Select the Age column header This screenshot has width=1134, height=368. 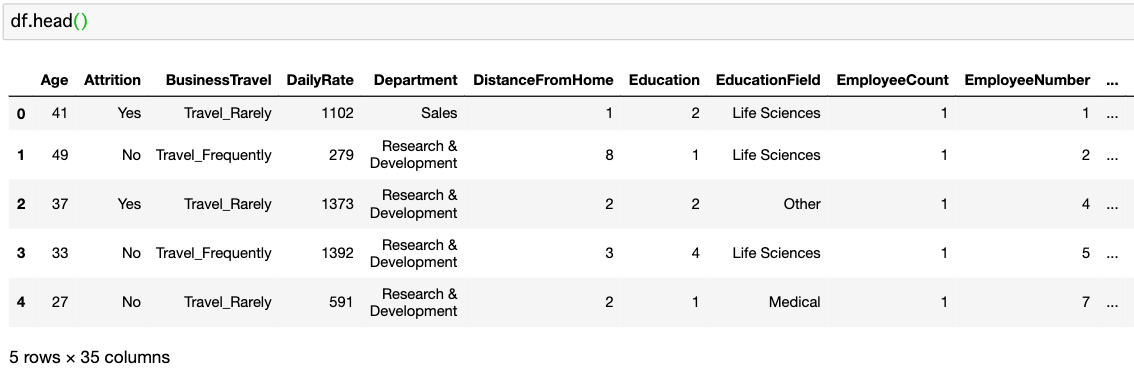[54, 80]
